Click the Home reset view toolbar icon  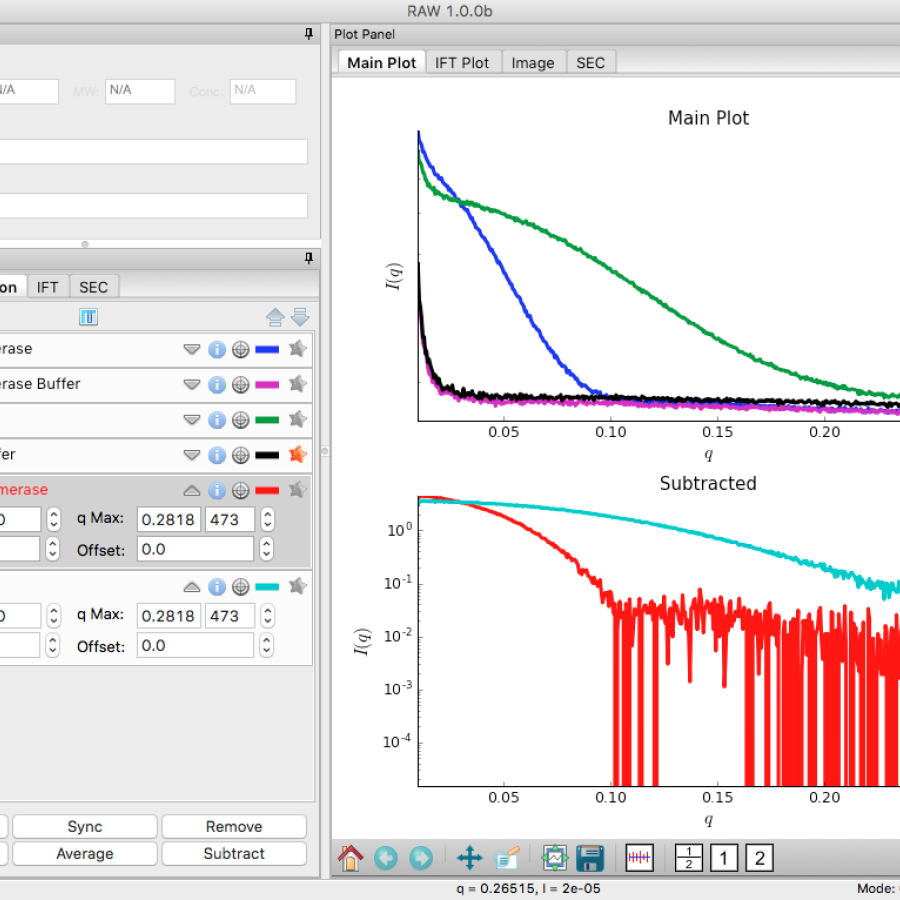pos(350,859)
